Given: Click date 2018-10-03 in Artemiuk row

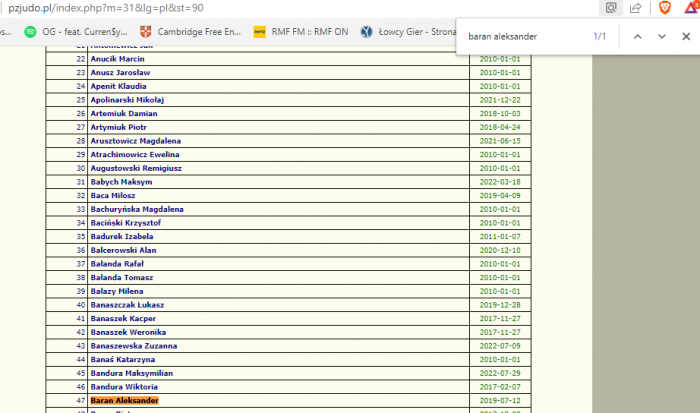Looking at the screenshot, I should [500, 113].
